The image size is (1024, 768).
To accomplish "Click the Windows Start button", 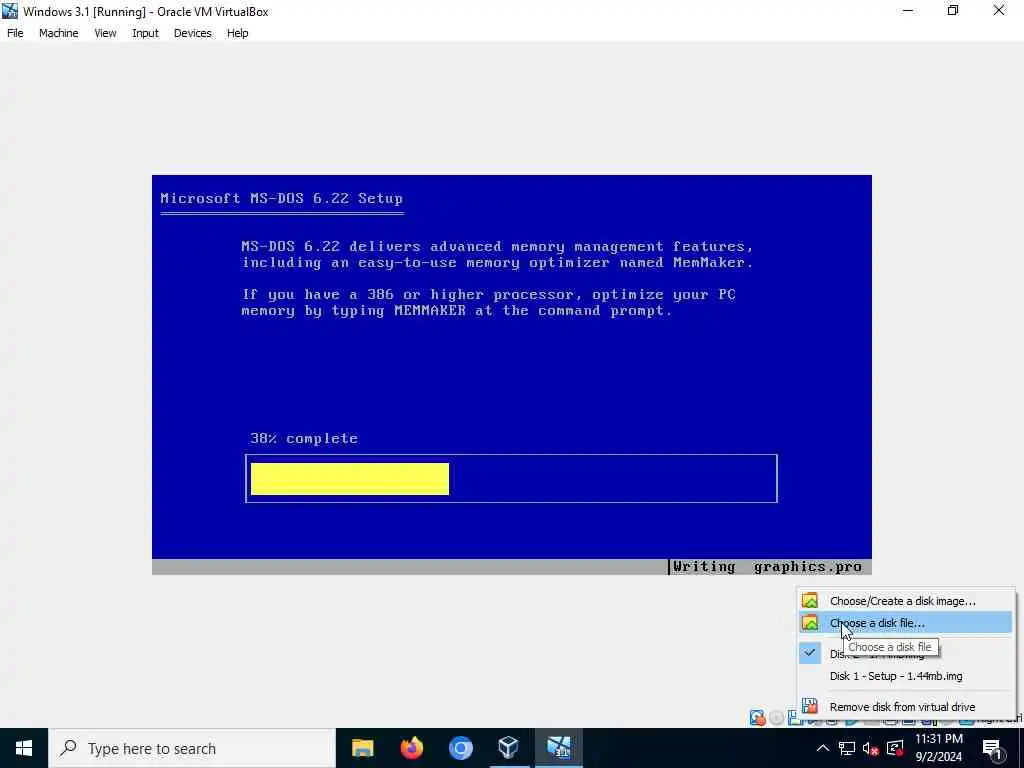I will pos(24,748).
